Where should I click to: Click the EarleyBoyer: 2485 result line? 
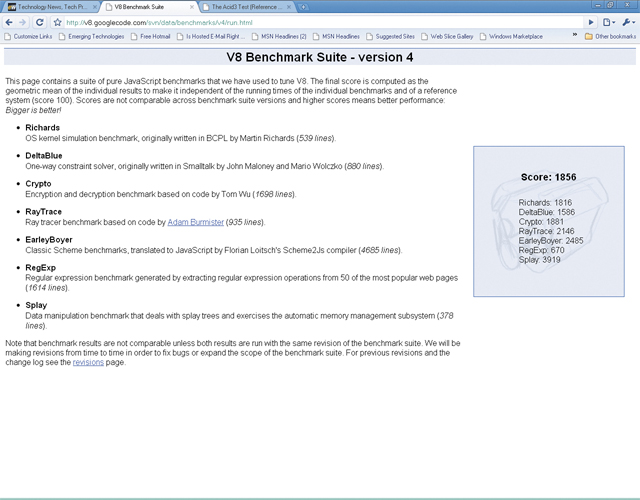551,241
